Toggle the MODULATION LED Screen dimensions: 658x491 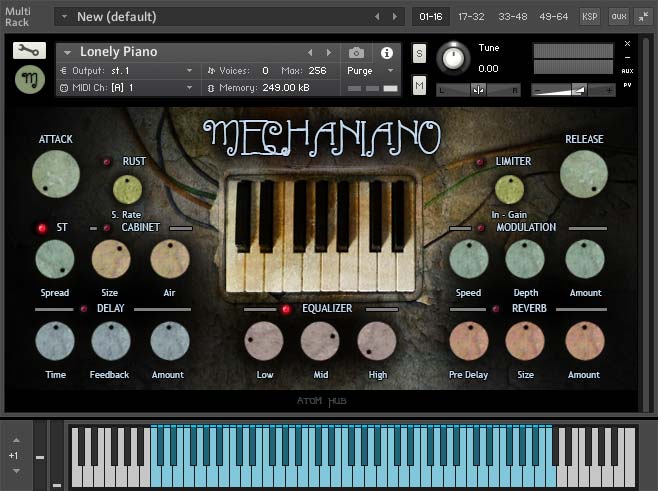coord(481,228)
